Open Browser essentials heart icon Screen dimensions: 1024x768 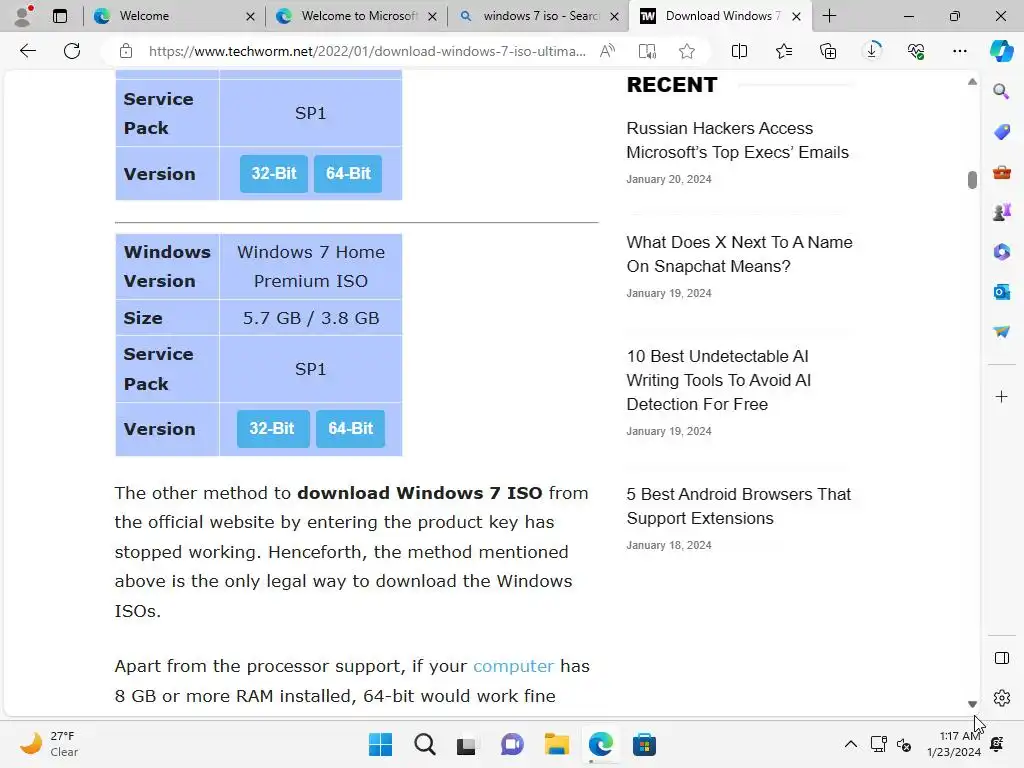(x=916, y=51)
